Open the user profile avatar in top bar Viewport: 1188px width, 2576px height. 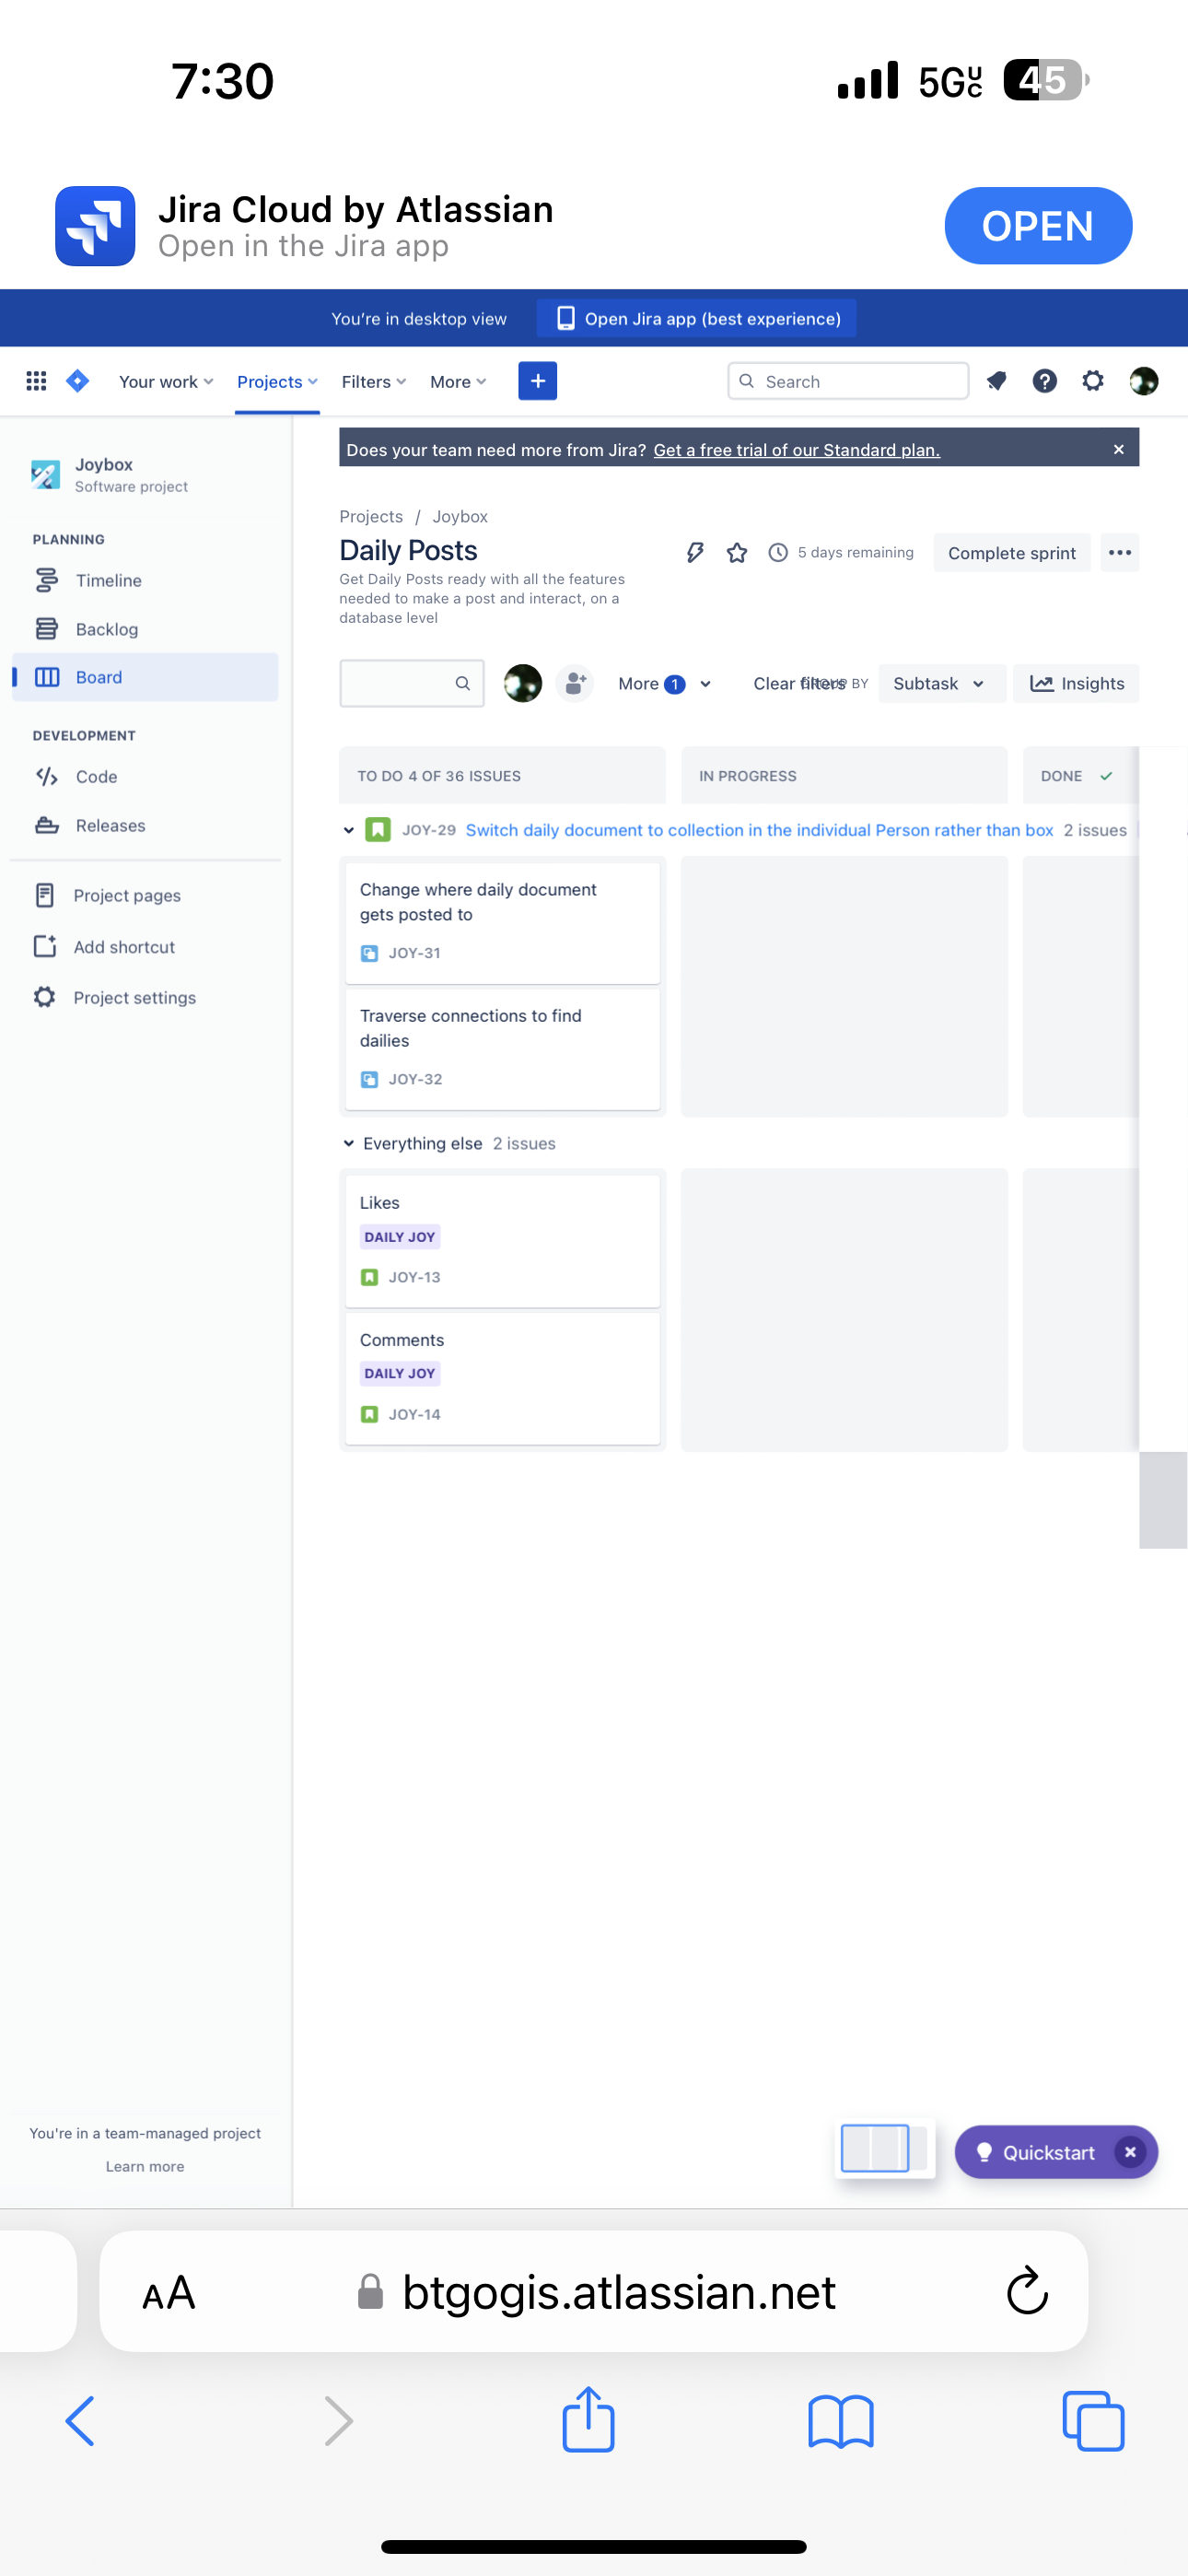pyautogui.click(x=1143, y=381)
